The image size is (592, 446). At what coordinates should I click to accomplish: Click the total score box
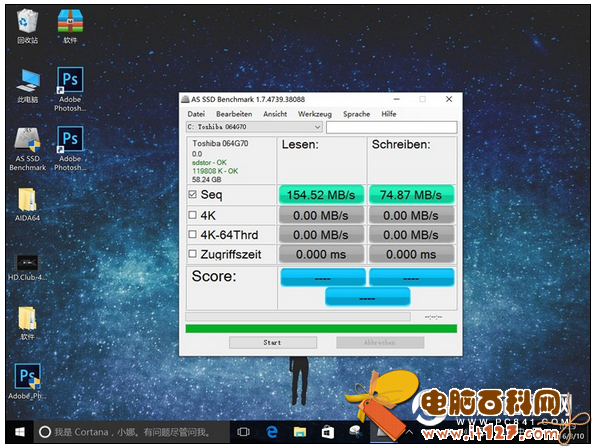pyautogui.click(x=367, y=296)
